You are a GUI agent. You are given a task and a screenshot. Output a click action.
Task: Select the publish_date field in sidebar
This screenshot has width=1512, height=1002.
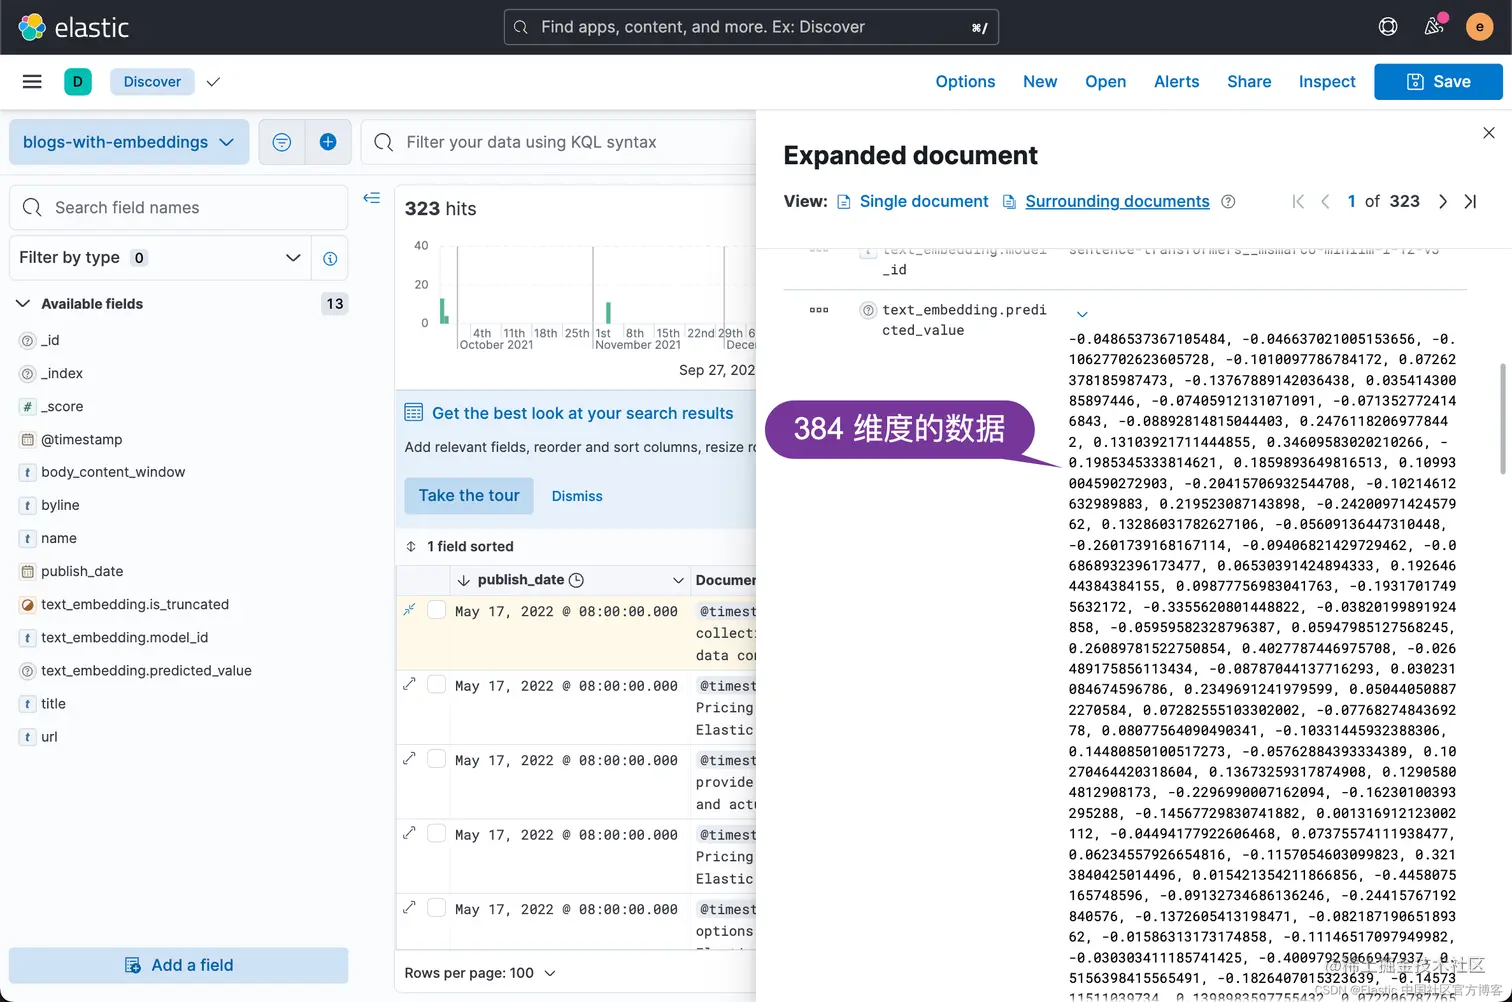(x=82, y=572)
